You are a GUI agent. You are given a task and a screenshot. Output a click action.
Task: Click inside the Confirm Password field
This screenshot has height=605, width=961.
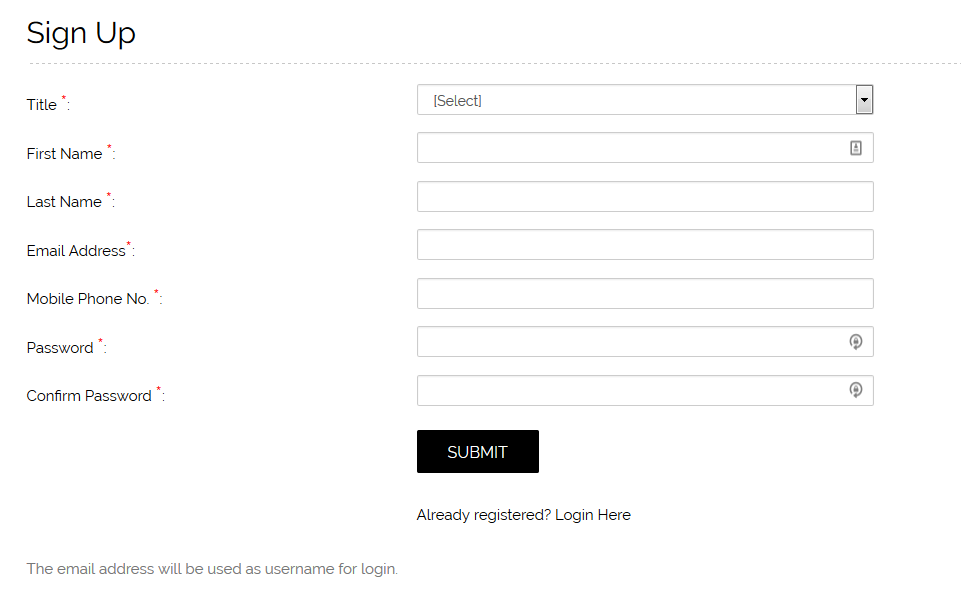tap(630, 391)
